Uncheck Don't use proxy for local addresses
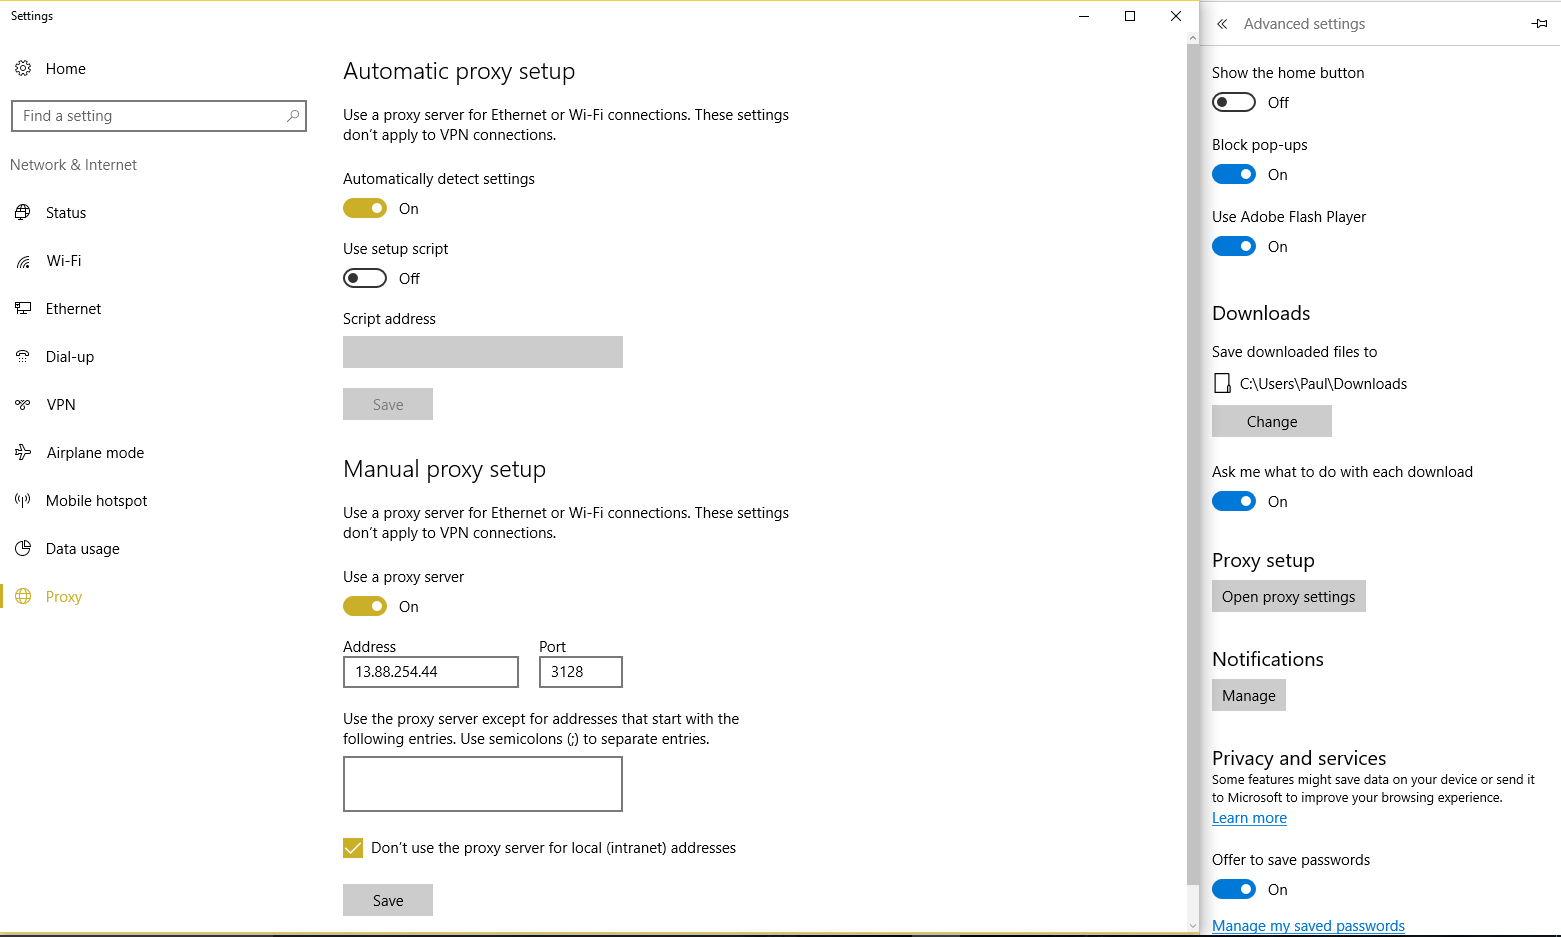The height and width of the screenshot is (937, 1561). (353, 848)
